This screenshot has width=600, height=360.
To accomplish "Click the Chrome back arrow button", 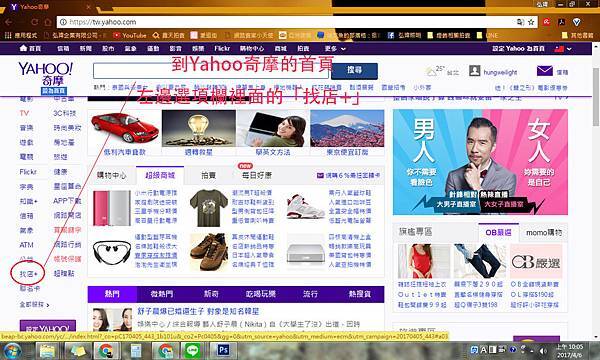I will tap(8, 22).
